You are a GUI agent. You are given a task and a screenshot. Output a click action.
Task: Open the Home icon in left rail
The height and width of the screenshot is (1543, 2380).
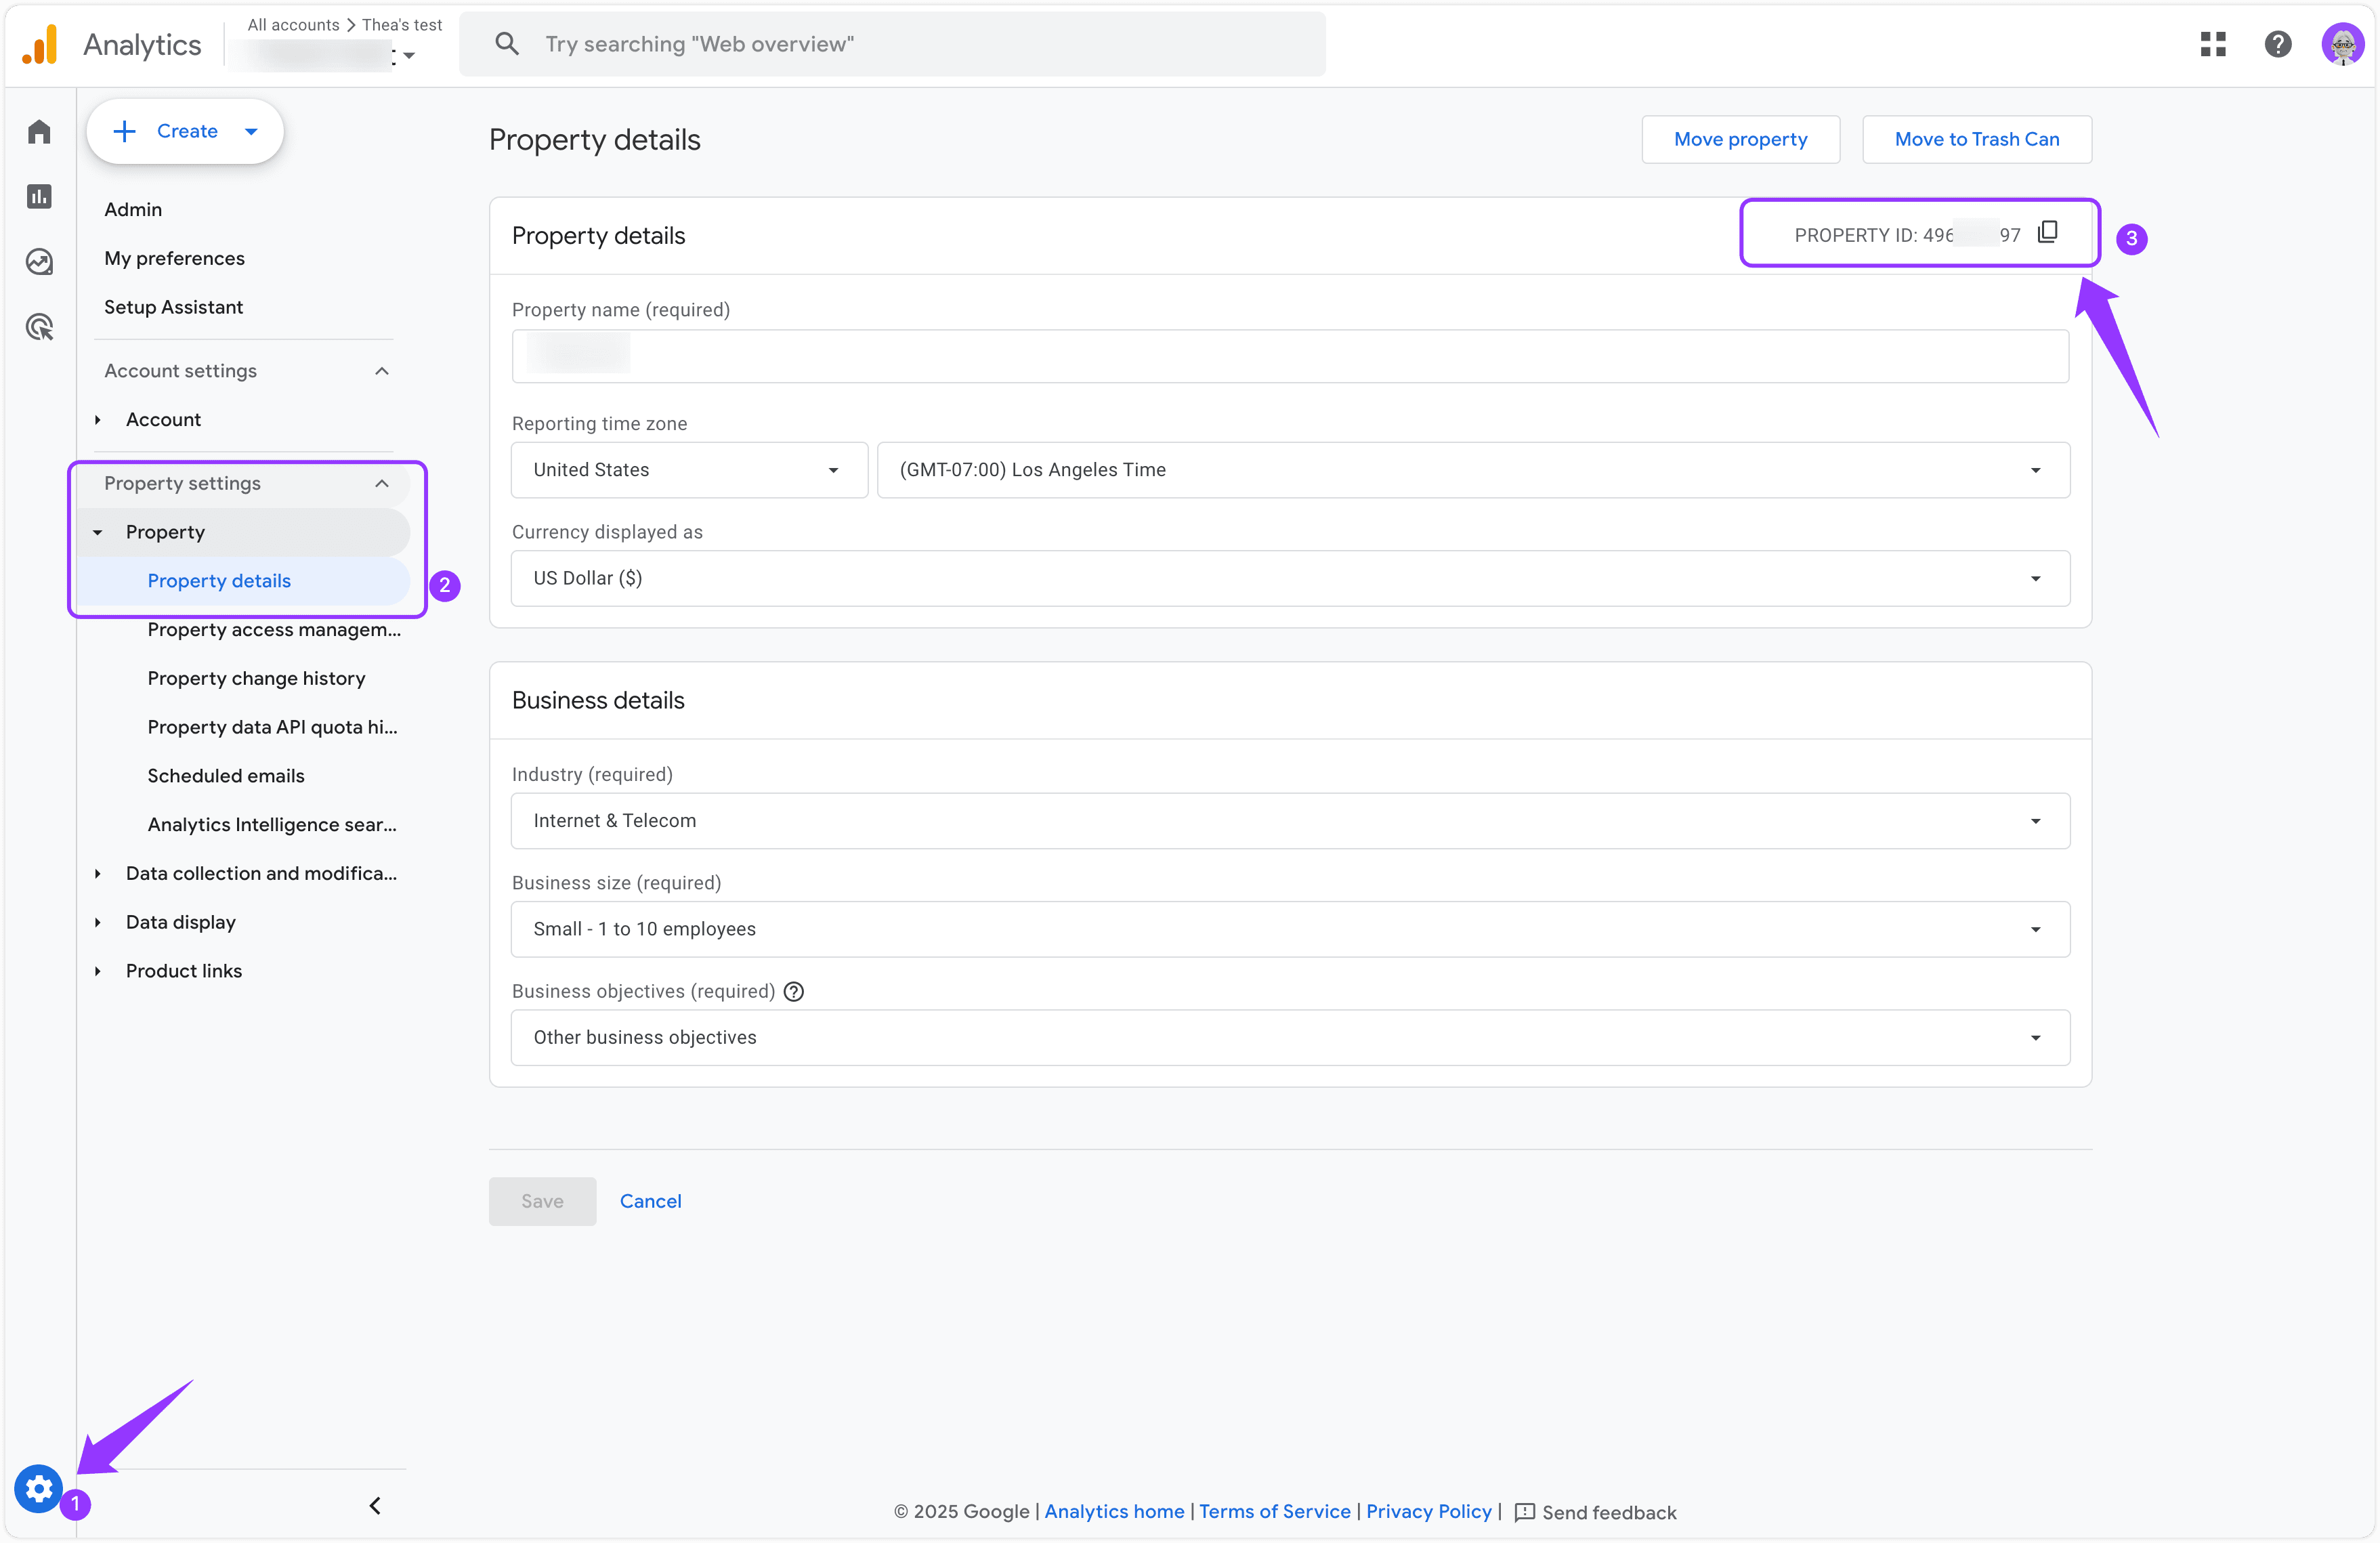39,132
